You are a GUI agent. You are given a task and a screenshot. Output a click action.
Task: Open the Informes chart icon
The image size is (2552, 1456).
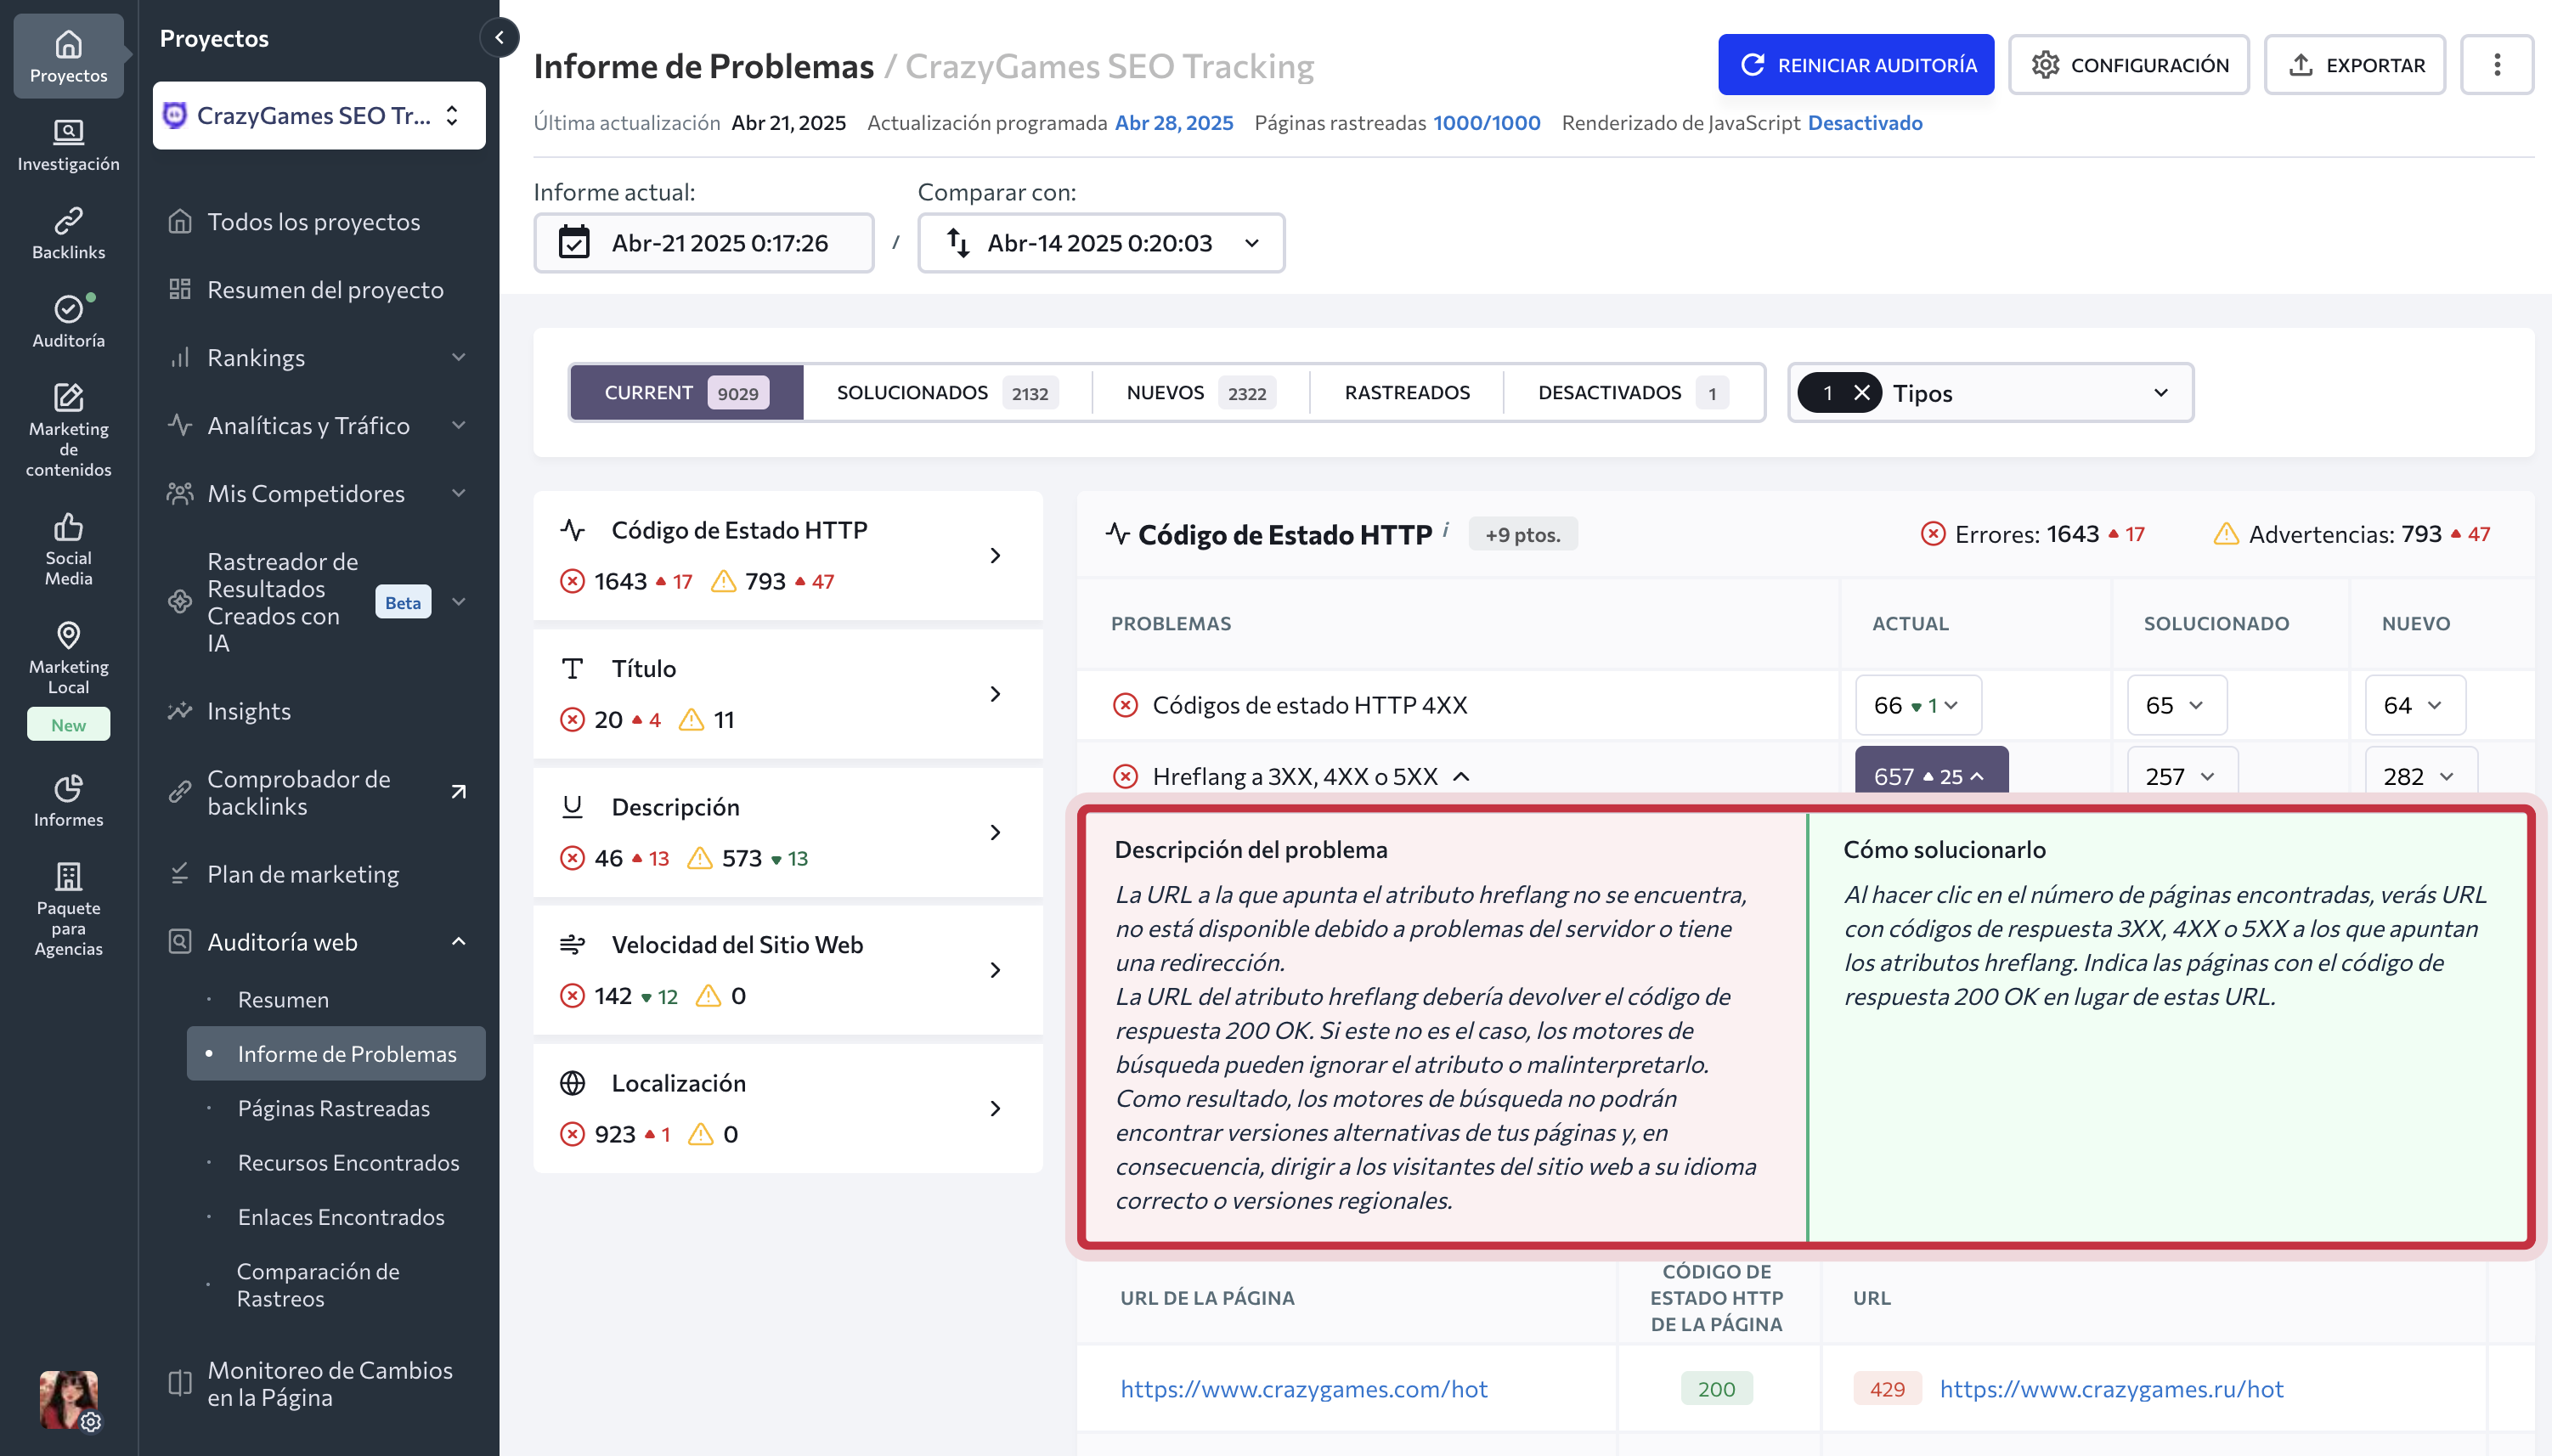[68, 788]
